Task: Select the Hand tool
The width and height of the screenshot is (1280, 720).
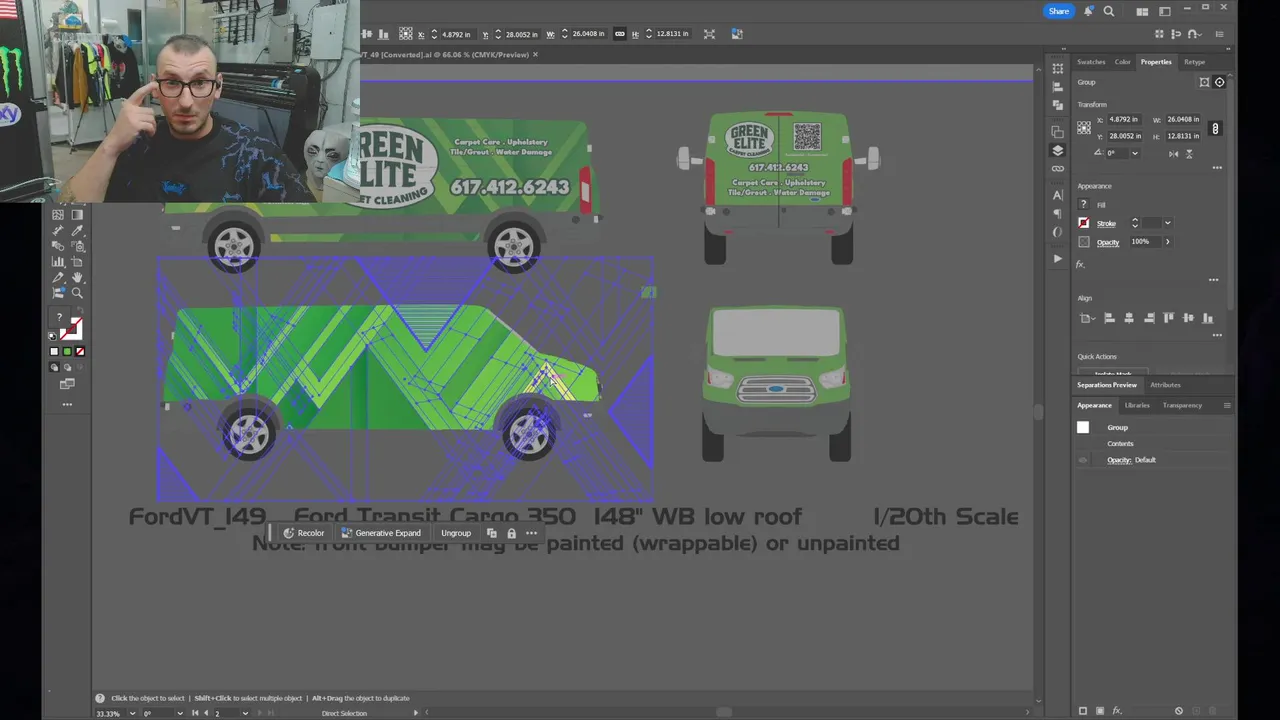Action: pyautogui.click(x=77, y=277)
